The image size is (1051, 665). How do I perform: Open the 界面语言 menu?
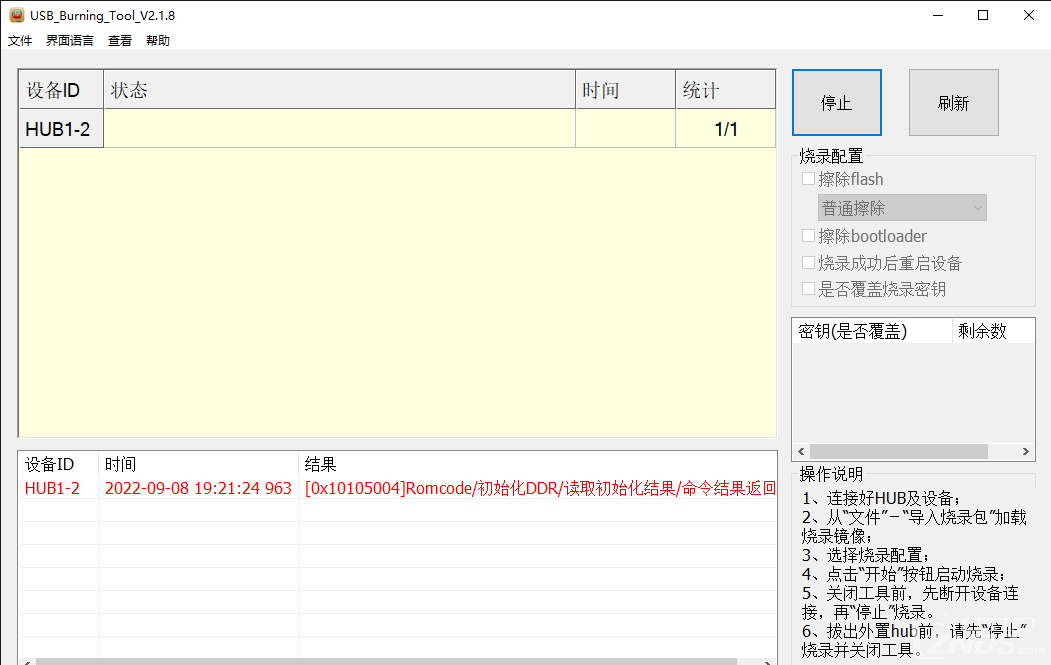70,41
